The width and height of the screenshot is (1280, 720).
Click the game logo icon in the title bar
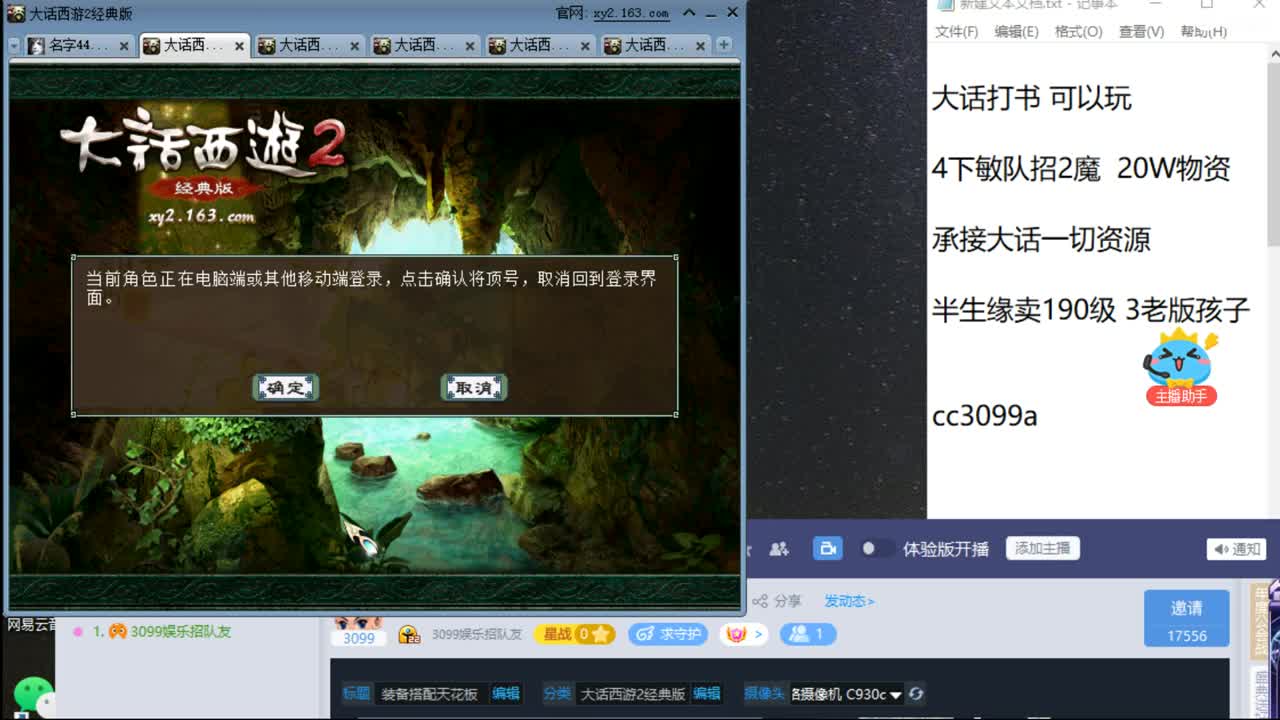(x=16, y=13)
